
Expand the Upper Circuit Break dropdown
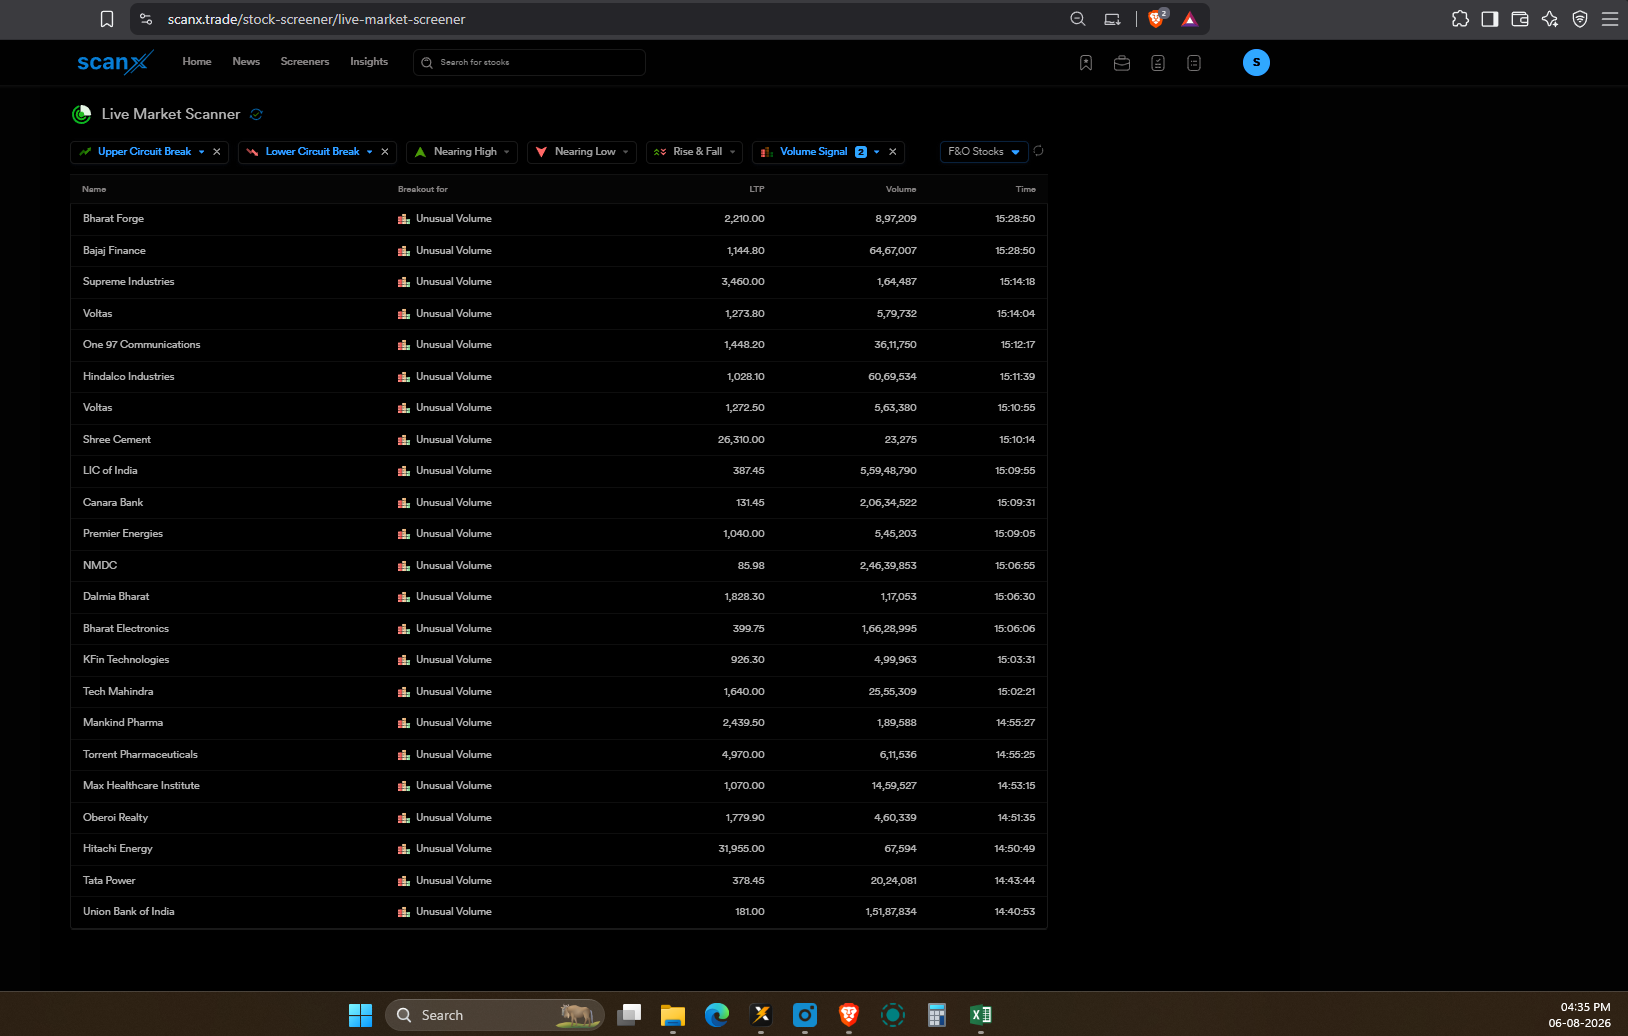202,152
